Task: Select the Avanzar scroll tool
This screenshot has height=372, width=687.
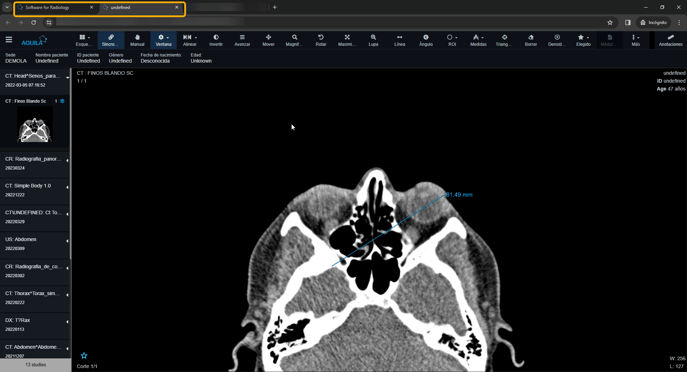Action: [x=242, y=40]
